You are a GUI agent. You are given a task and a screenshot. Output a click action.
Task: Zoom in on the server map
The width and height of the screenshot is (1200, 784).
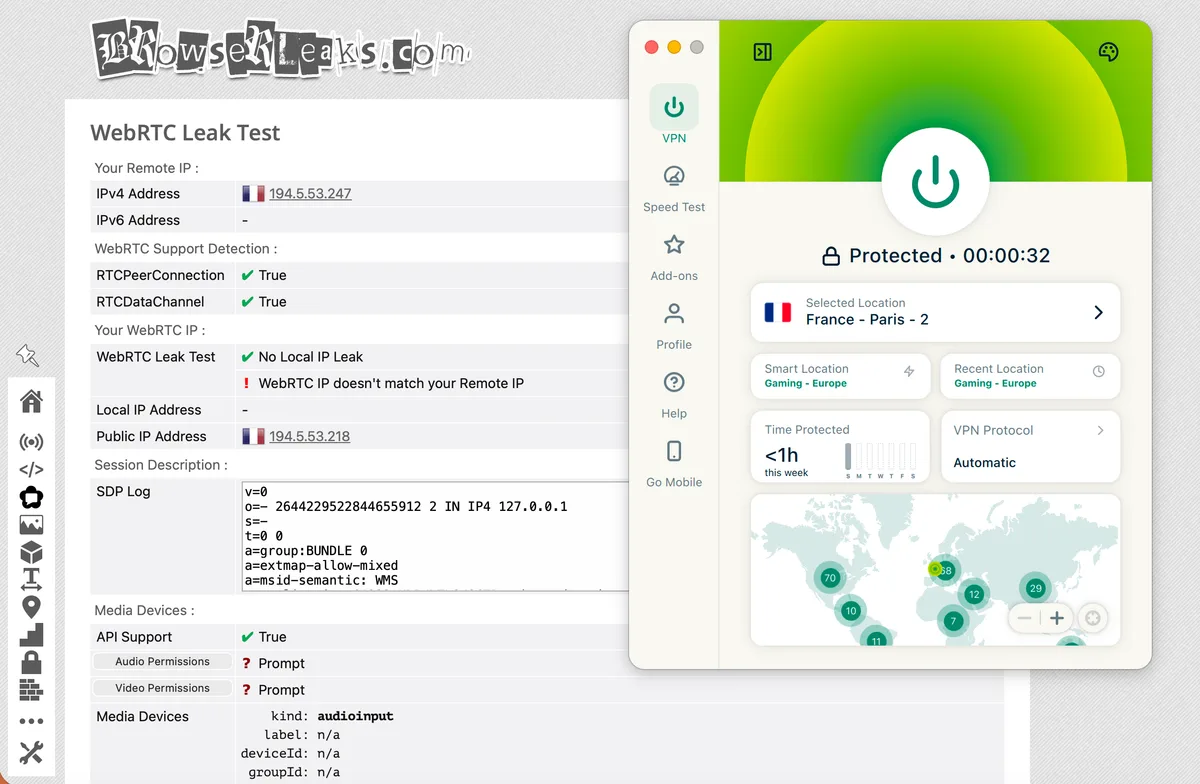tap(1056, 618)
